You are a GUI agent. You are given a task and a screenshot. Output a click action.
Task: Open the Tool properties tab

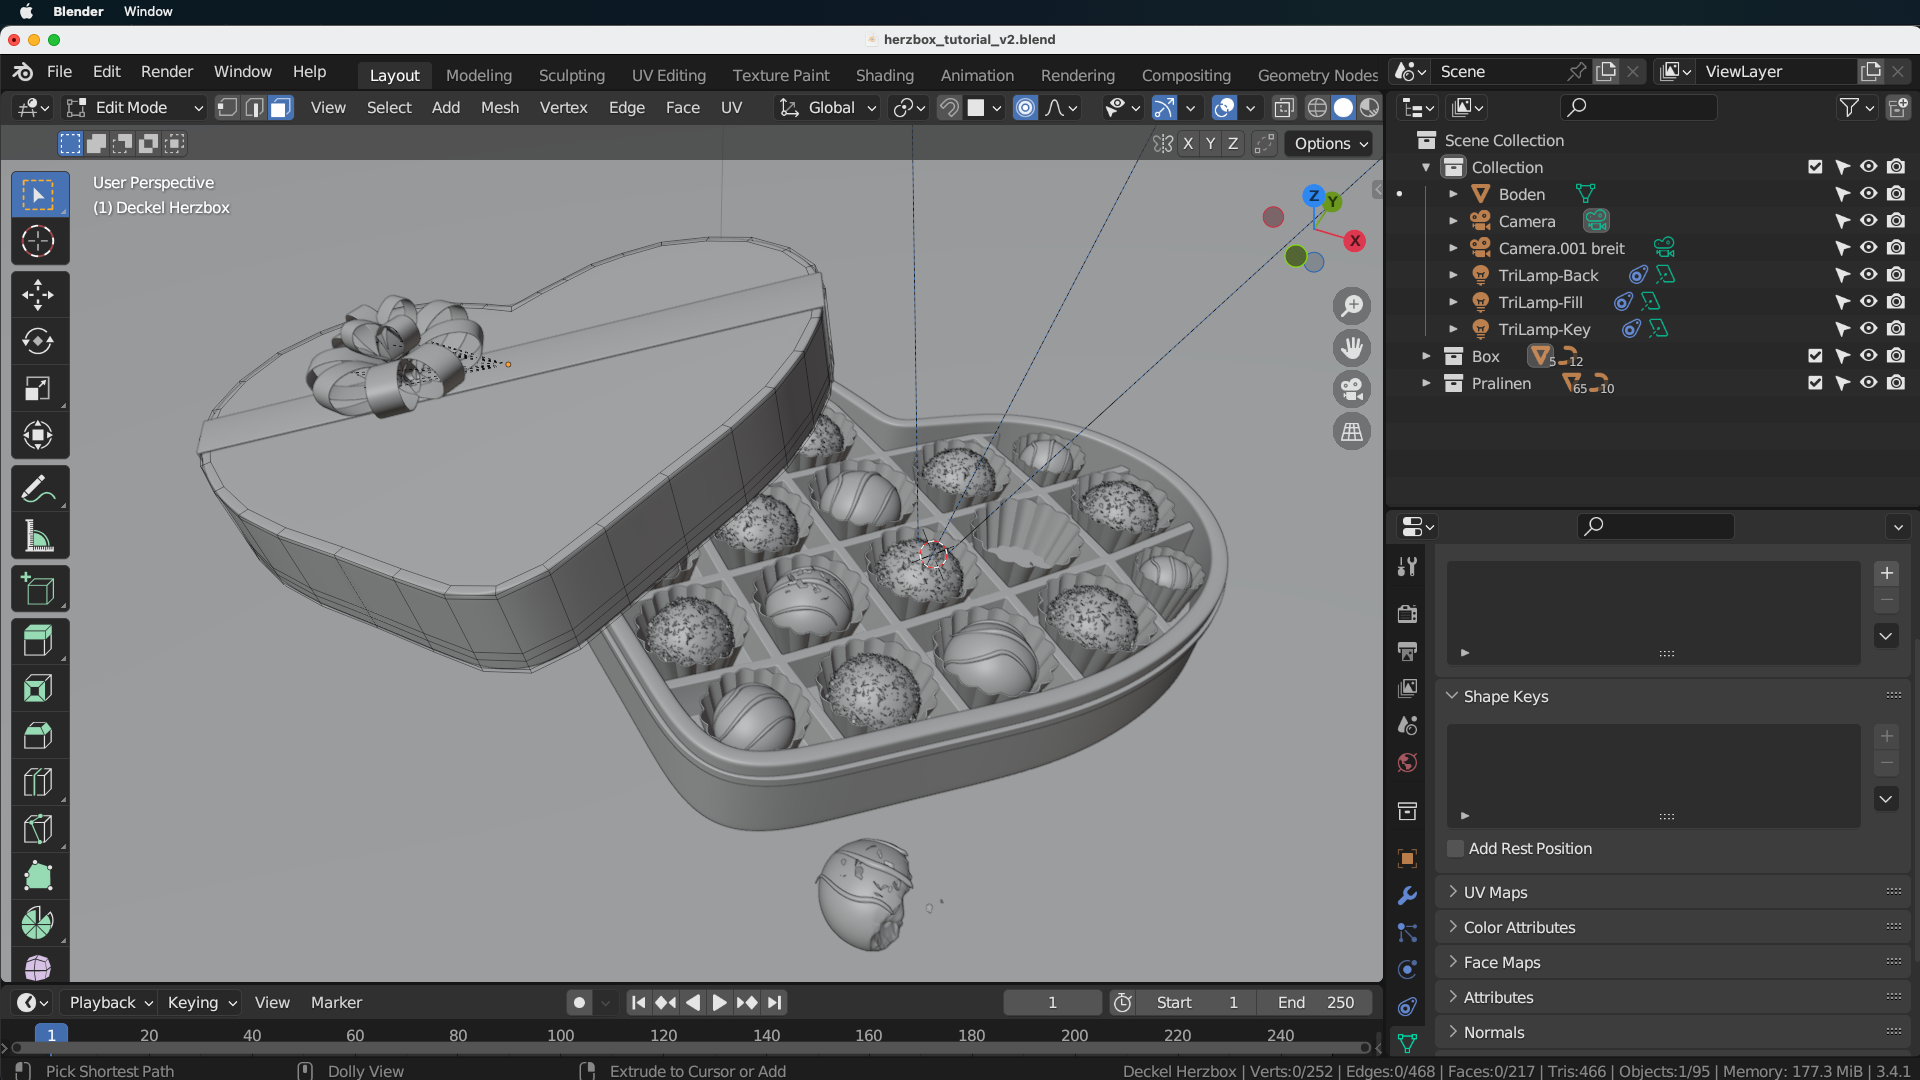coord(1407,567)
